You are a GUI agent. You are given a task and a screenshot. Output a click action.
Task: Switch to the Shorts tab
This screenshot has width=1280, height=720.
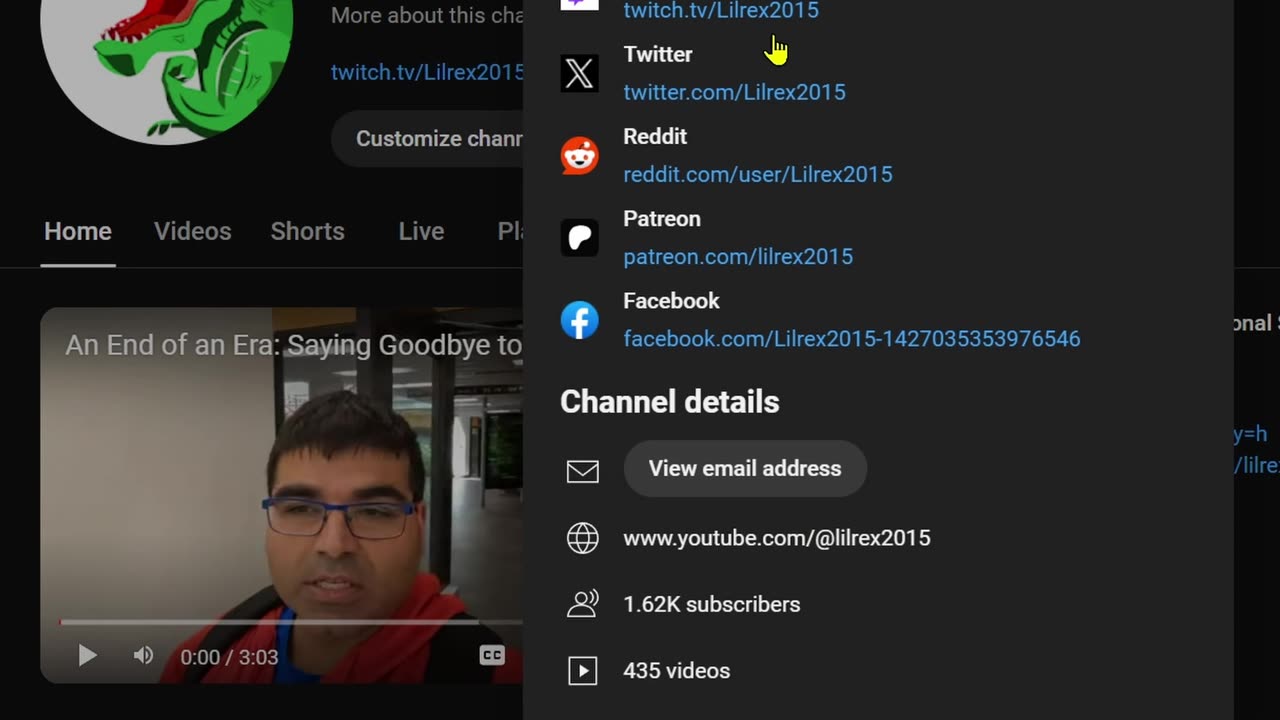[x=307, y=232]
